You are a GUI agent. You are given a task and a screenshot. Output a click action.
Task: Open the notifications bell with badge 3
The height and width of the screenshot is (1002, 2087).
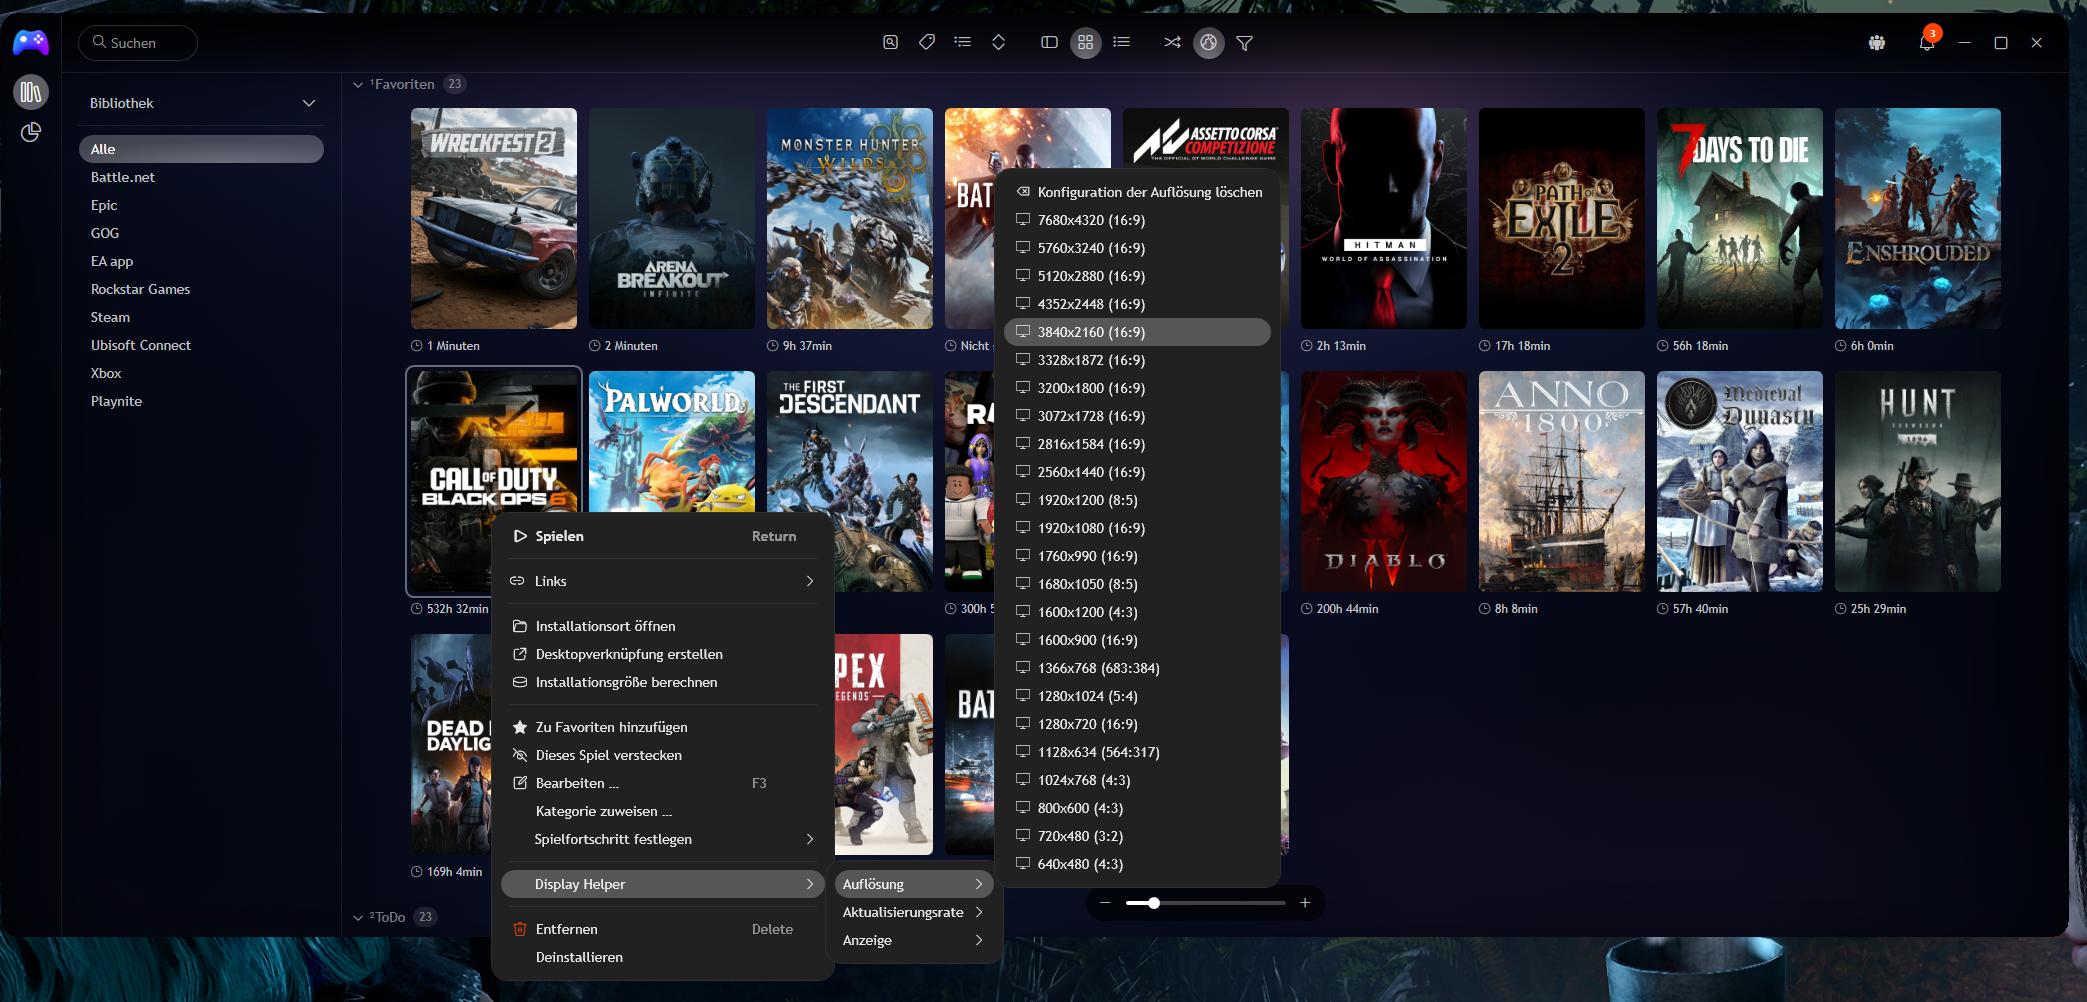tap(1927, 42)
